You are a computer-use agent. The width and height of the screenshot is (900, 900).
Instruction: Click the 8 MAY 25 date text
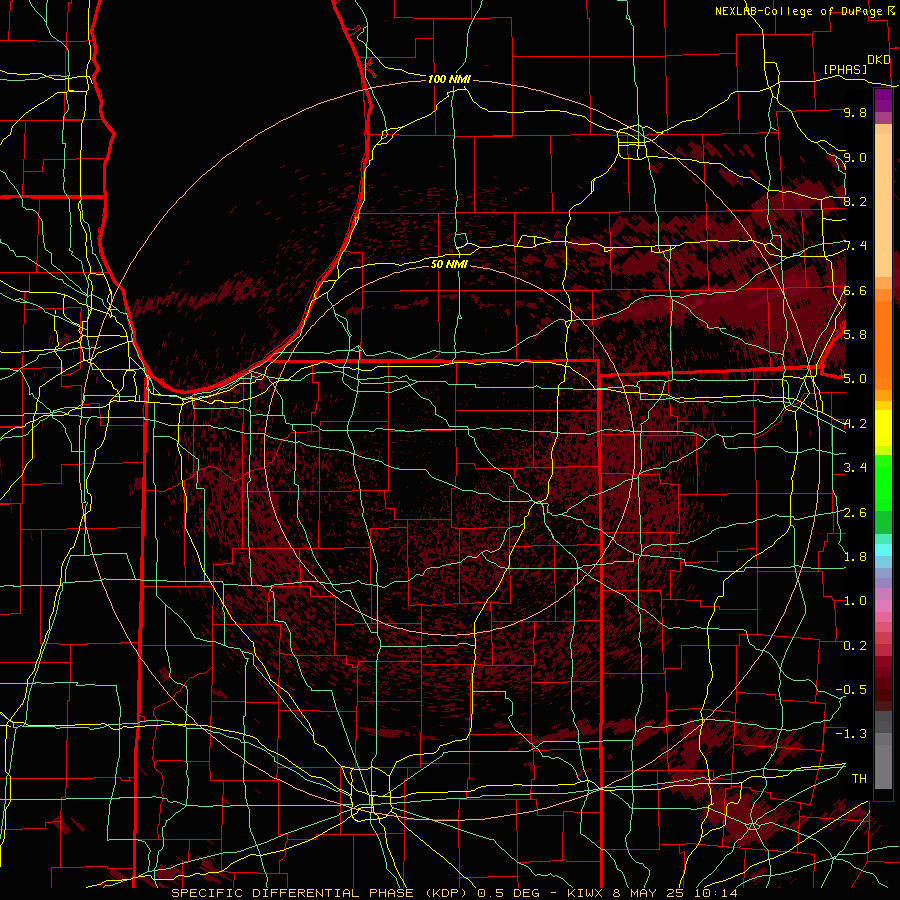(x=650, y=893)
